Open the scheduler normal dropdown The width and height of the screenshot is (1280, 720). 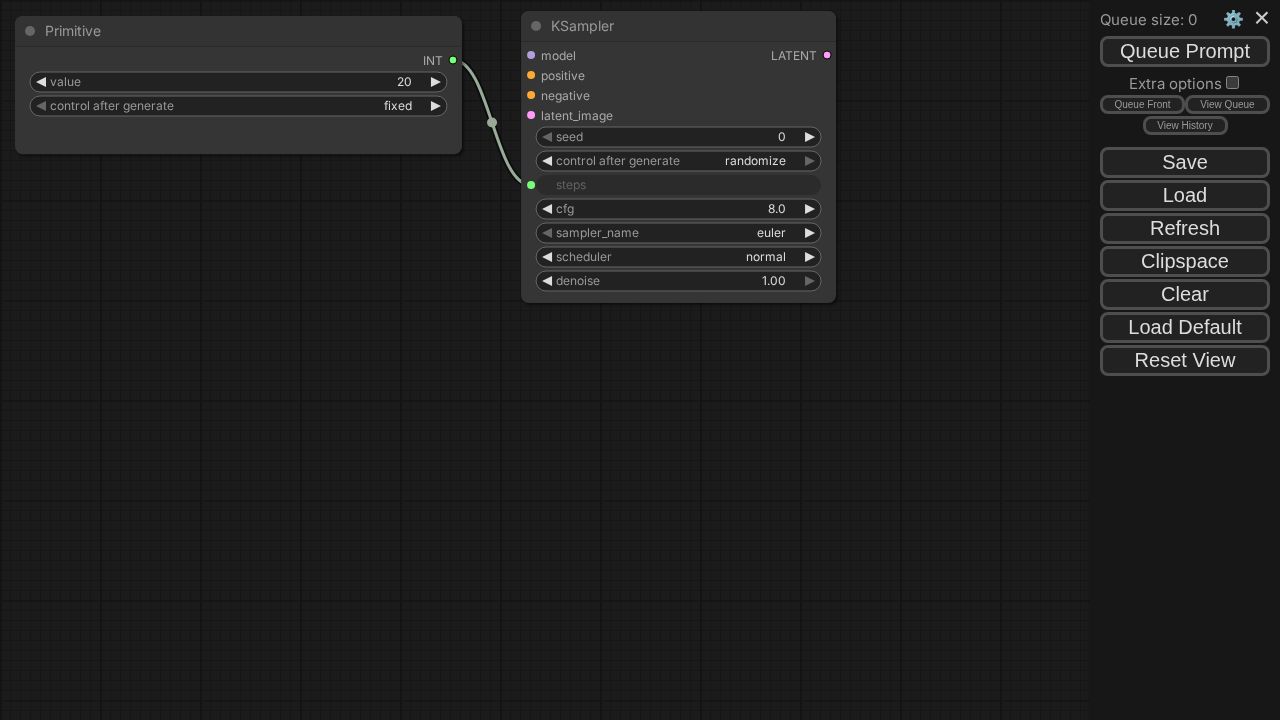(x=678, y=257)
